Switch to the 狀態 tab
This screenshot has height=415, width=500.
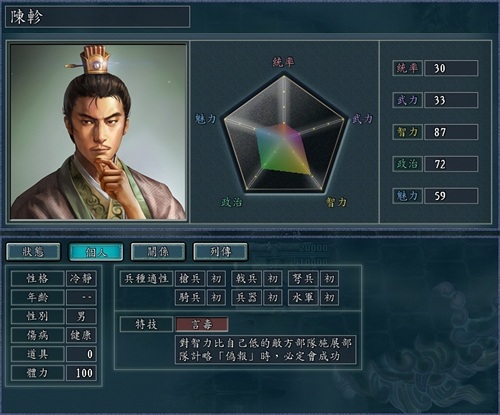pos(33,252)
